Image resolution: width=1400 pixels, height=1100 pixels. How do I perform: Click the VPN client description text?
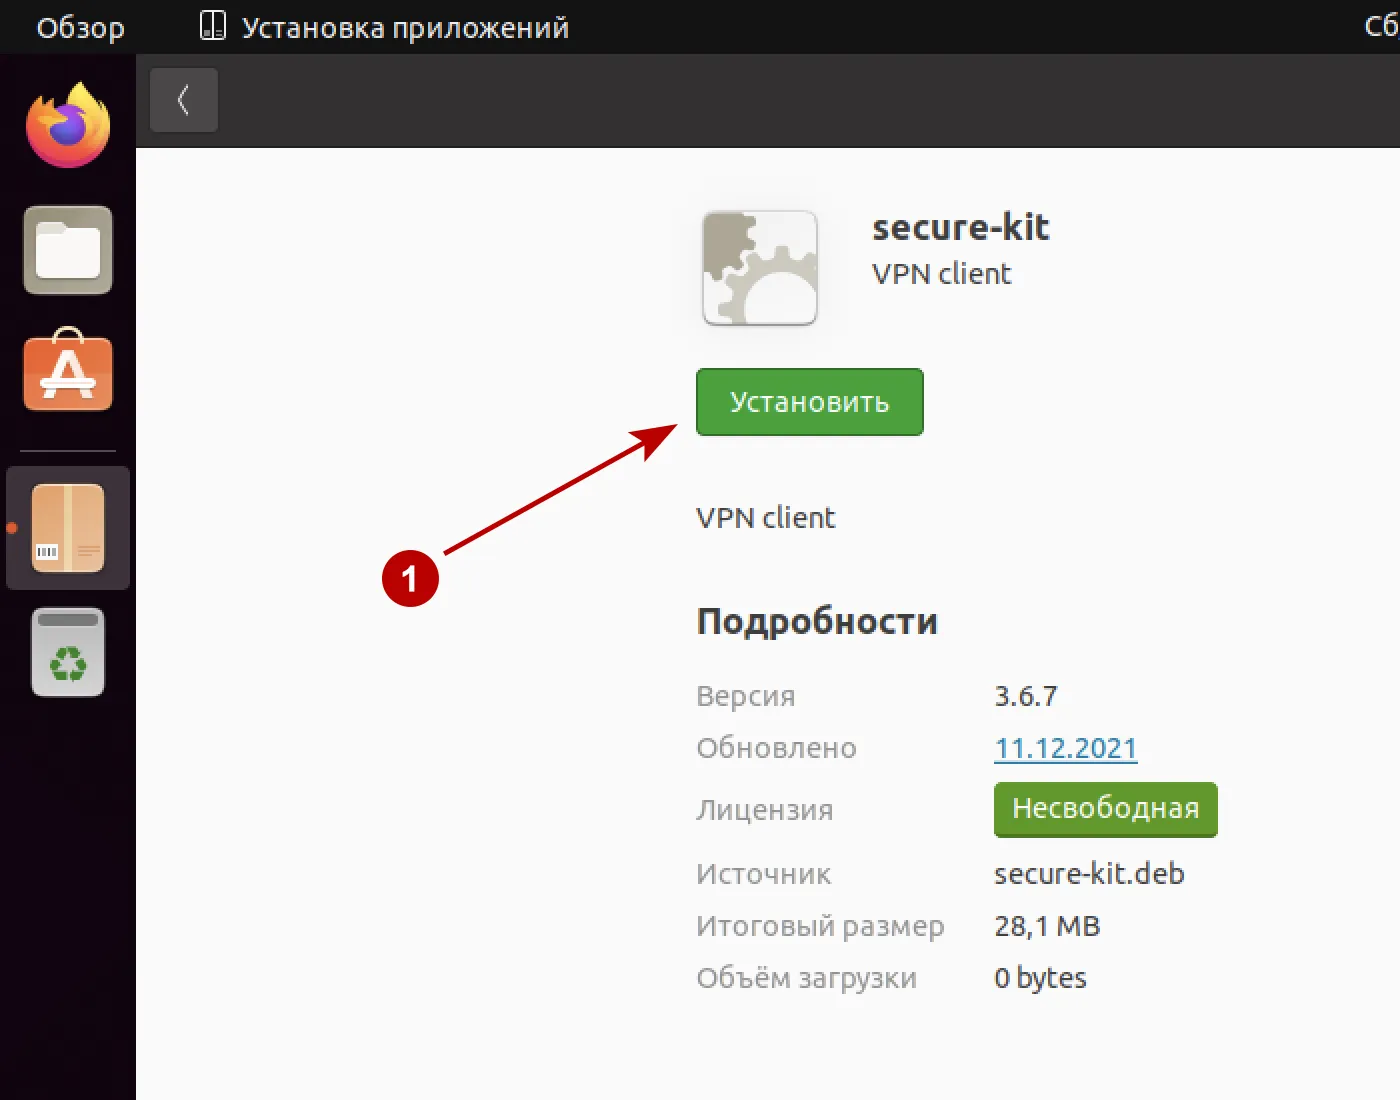[765, 517]
